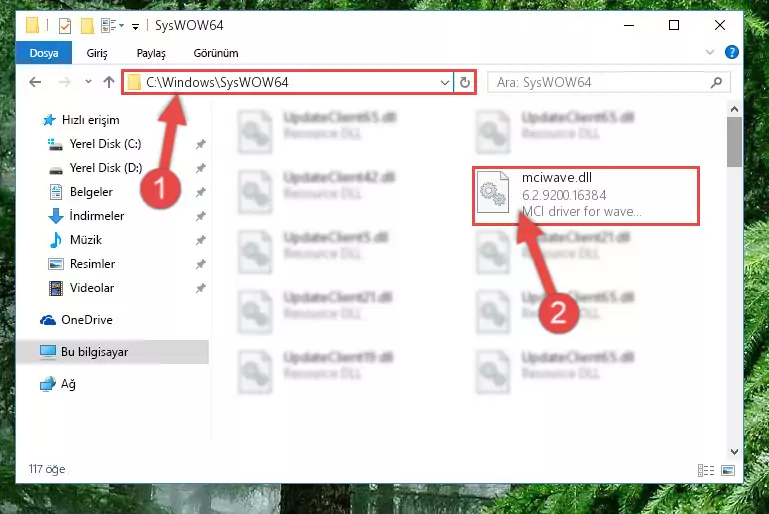Switch to the Giriş ribbon tab
769x514 pixels.
pyautogui.click(x=97, y=53)
